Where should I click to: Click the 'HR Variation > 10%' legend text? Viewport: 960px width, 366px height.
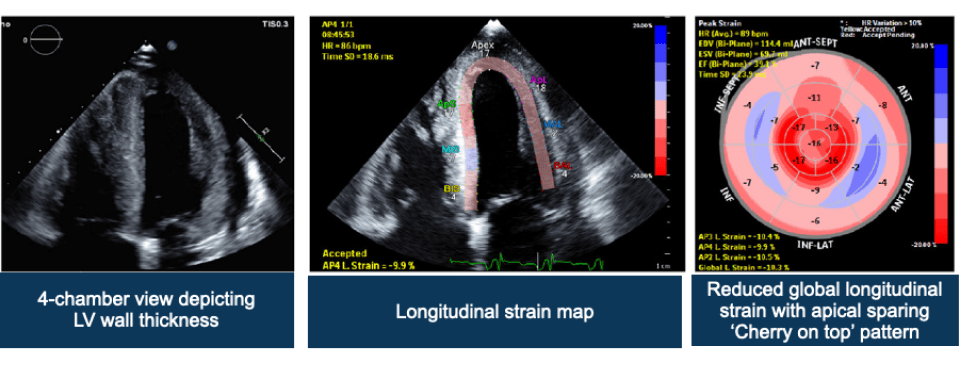[892, 22]
